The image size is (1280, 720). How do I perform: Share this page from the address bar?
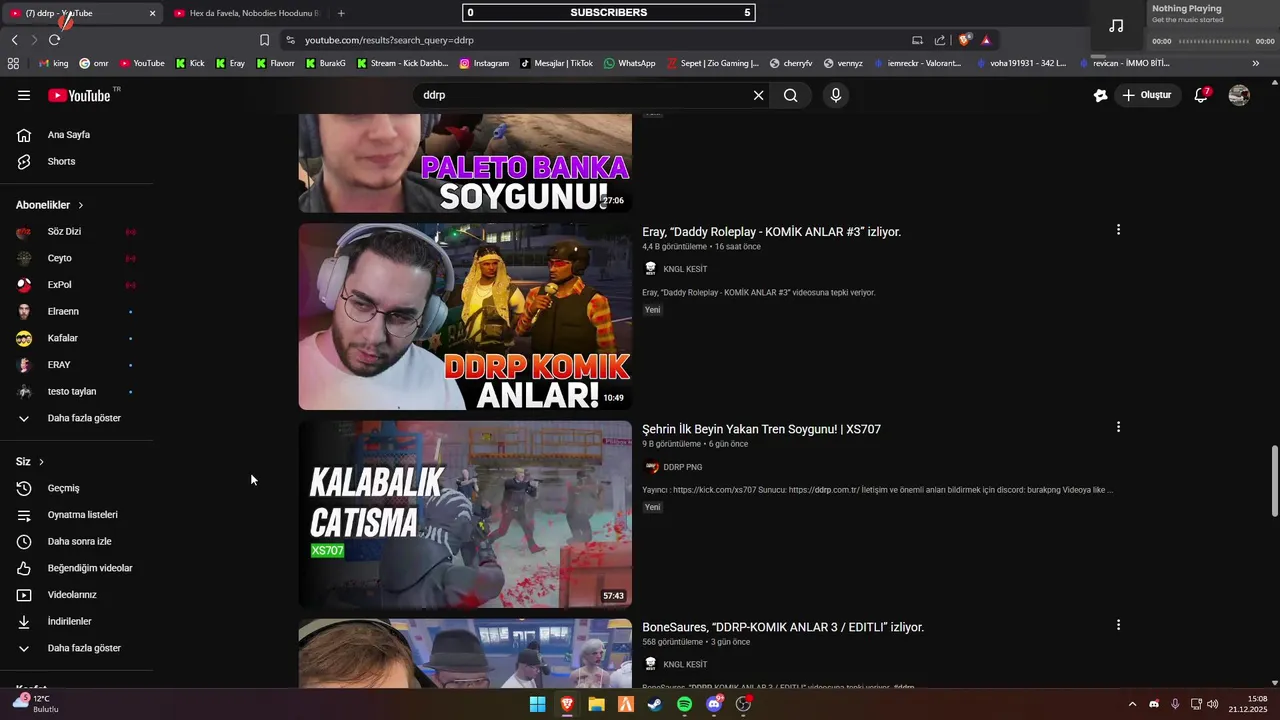tap(940, 40)
